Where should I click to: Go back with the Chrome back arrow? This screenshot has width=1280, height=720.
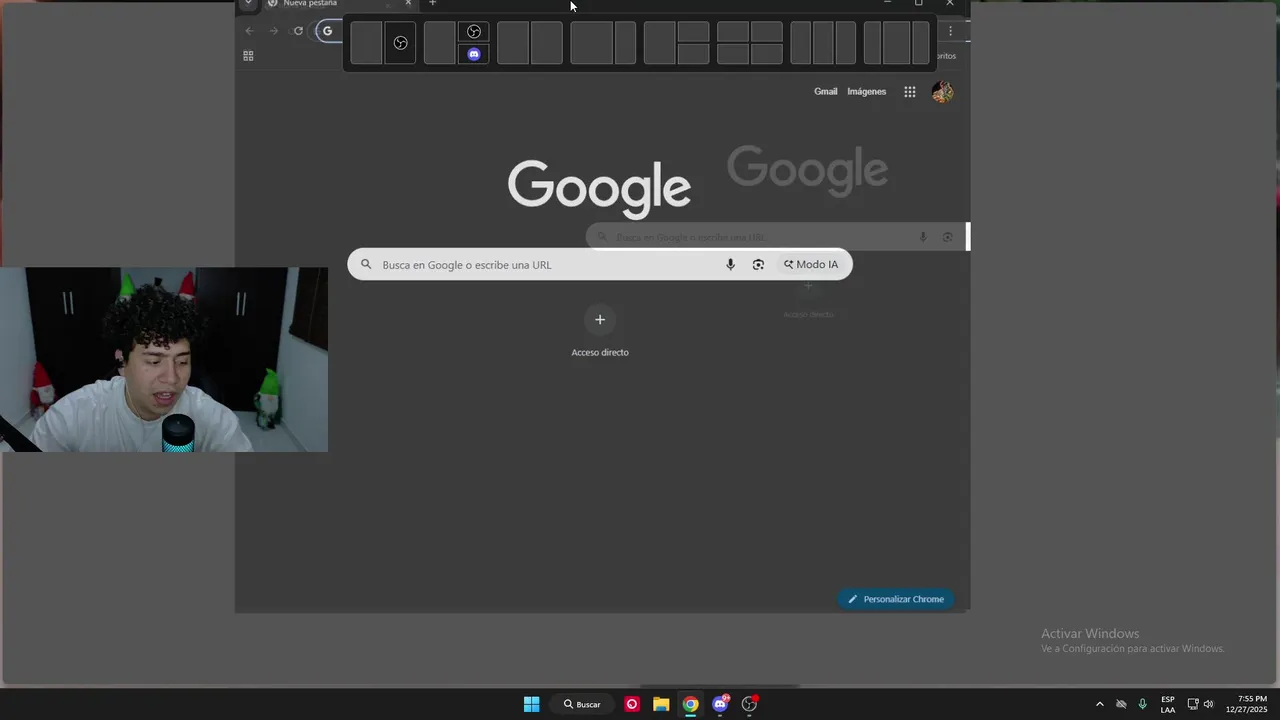pos(250,31)
